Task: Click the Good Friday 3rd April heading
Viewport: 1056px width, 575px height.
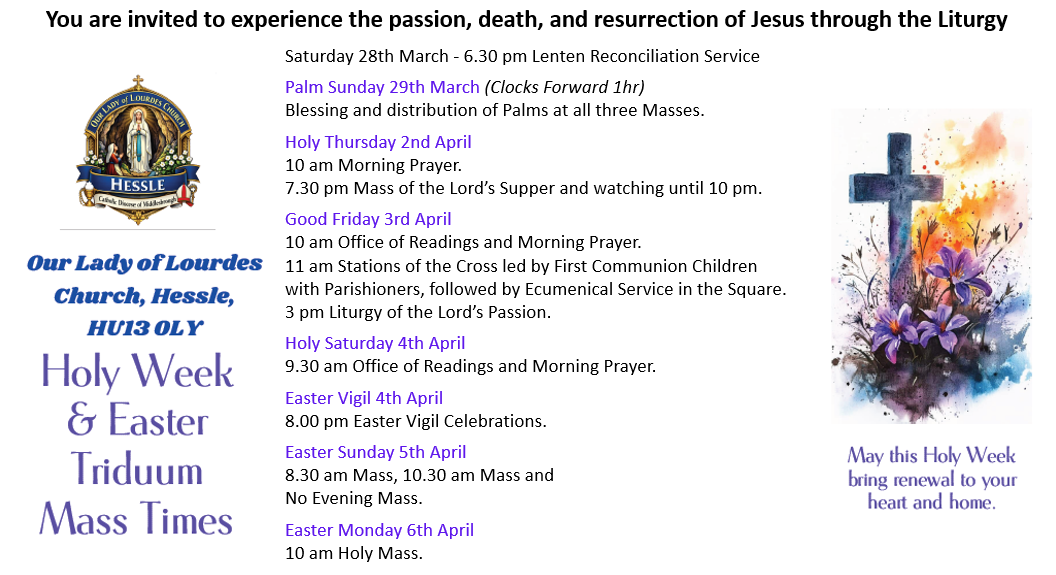Action: click(368, 219)
